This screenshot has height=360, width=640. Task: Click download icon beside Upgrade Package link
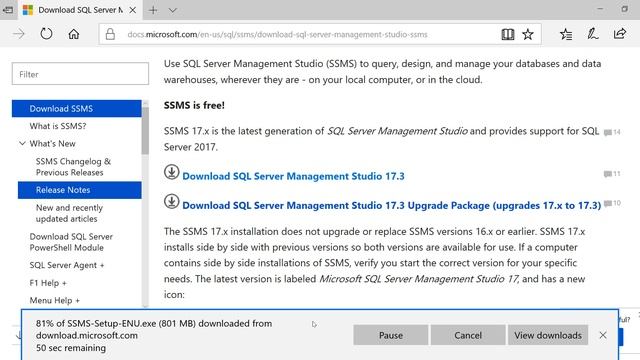(x=171, y=201)
